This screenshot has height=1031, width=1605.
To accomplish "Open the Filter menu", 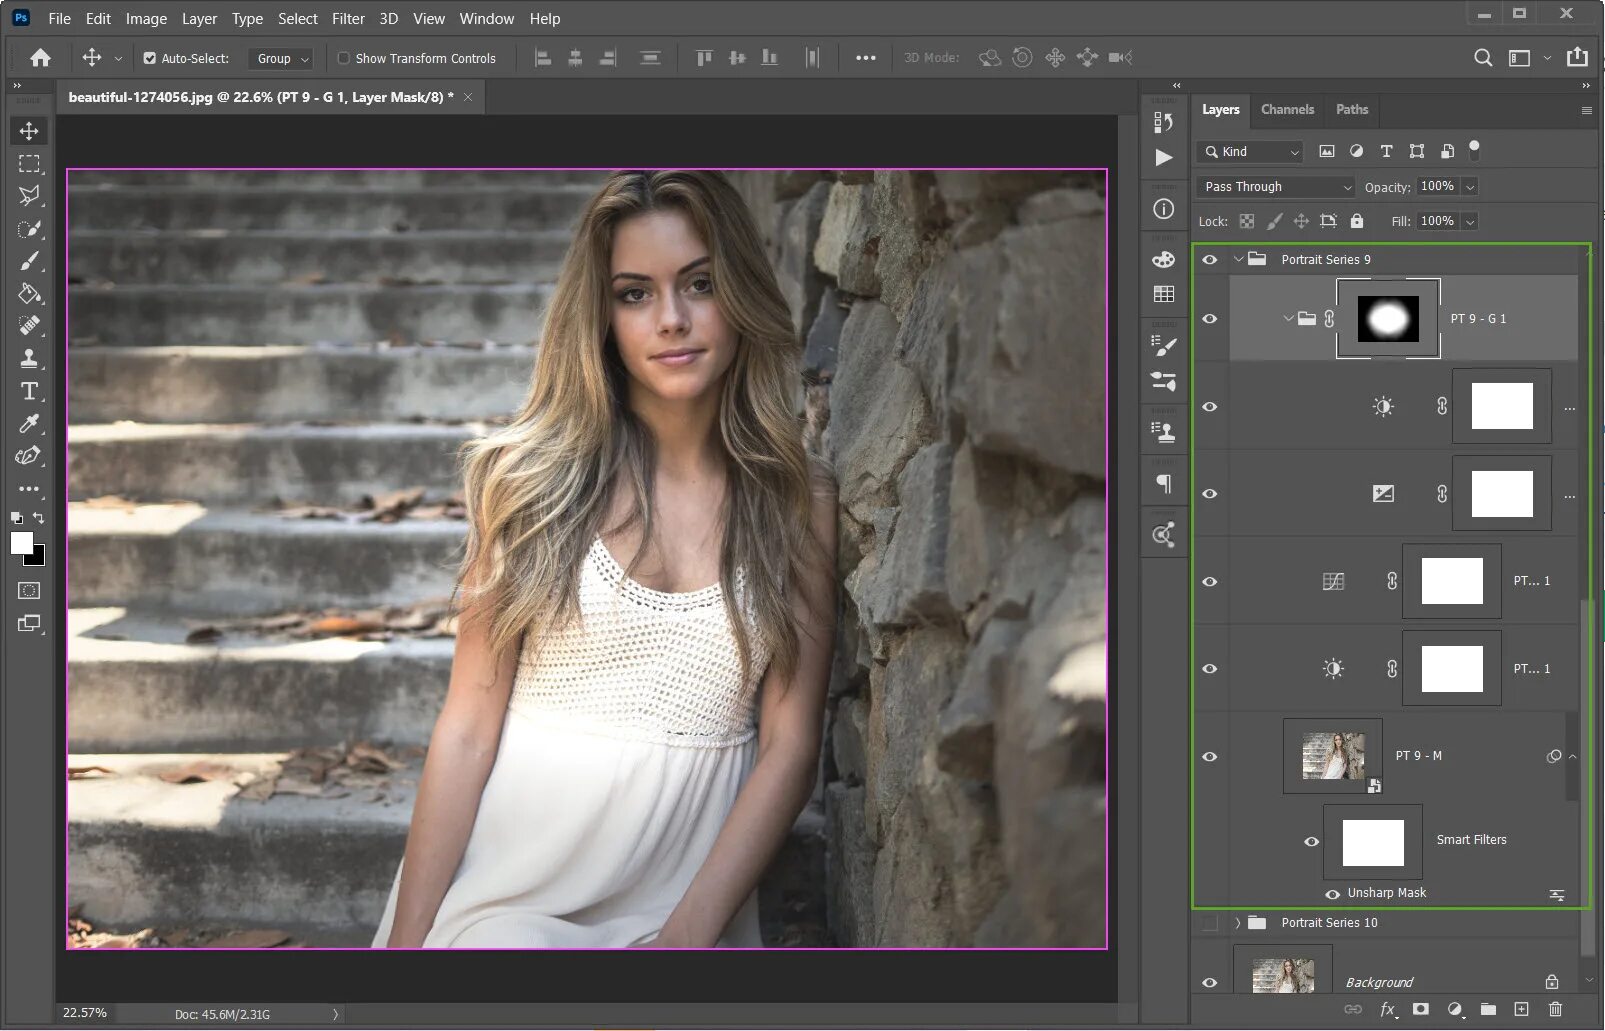I will pyautogui.click(x=348, y=18).
